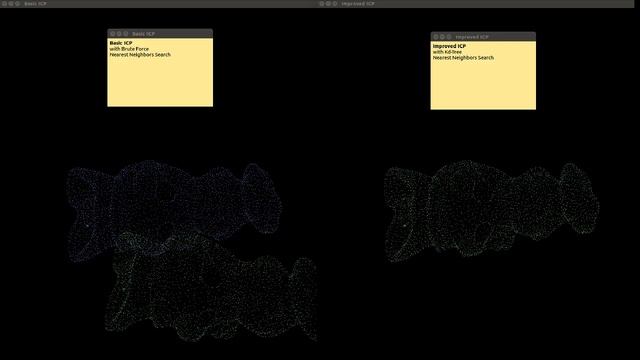Click 'Nearest Neighbors Search' in Basic ICP note
The height and width of the screenshot is (360, 640).
[140, 55]
